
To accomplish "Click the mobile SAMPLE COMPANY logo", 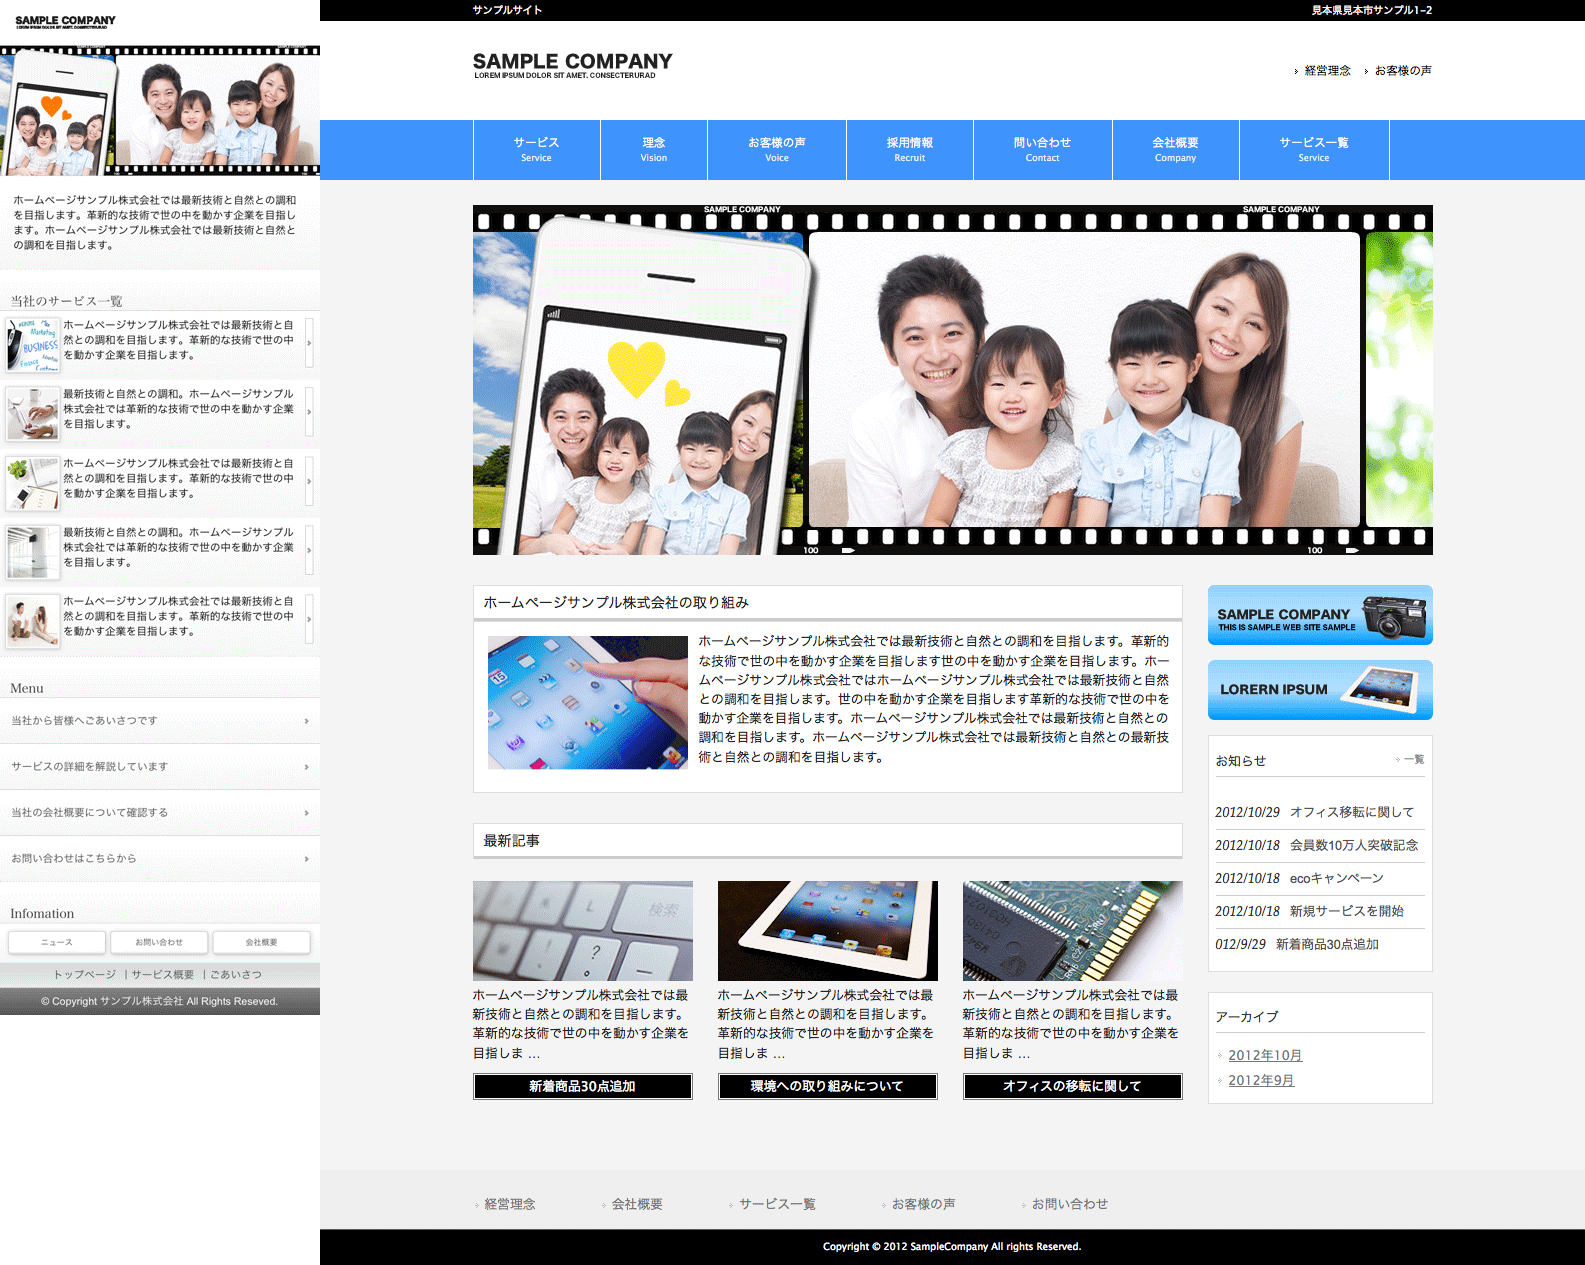I will 65,21.
